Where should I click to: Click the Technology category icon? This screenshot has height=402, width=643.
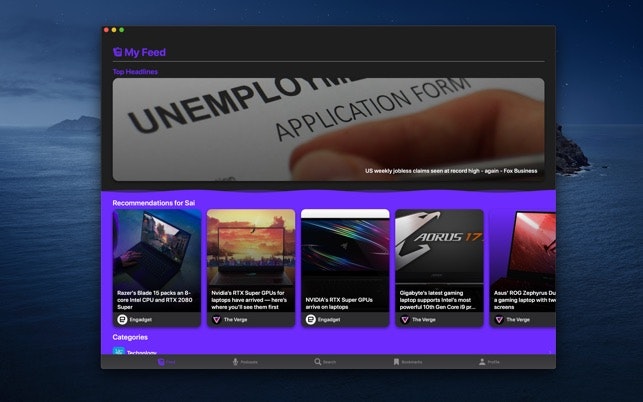click(x=119, y=351)
